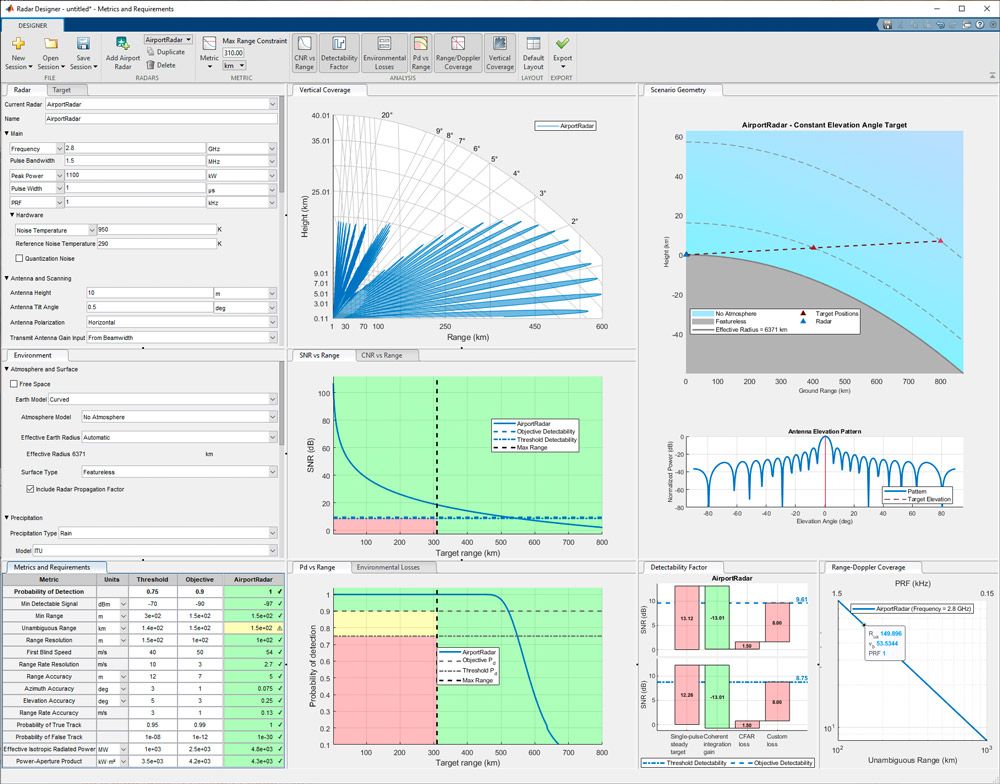This screenshot has width=1000, height=784.
Task: Click the Delete radar button
Action: tap(162, 63)
